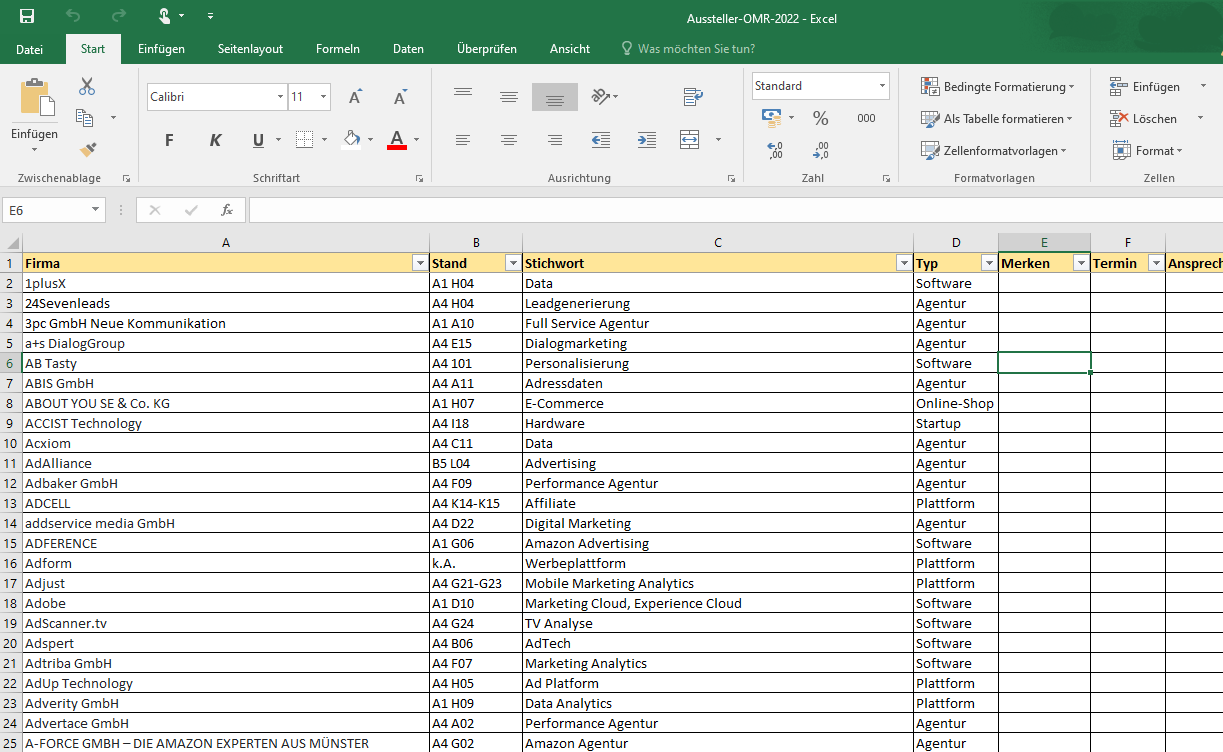Save the workbook with the floppy-disk icon
The height and width of the screenshot is (752, 1223).
click(x=27, y=16)
